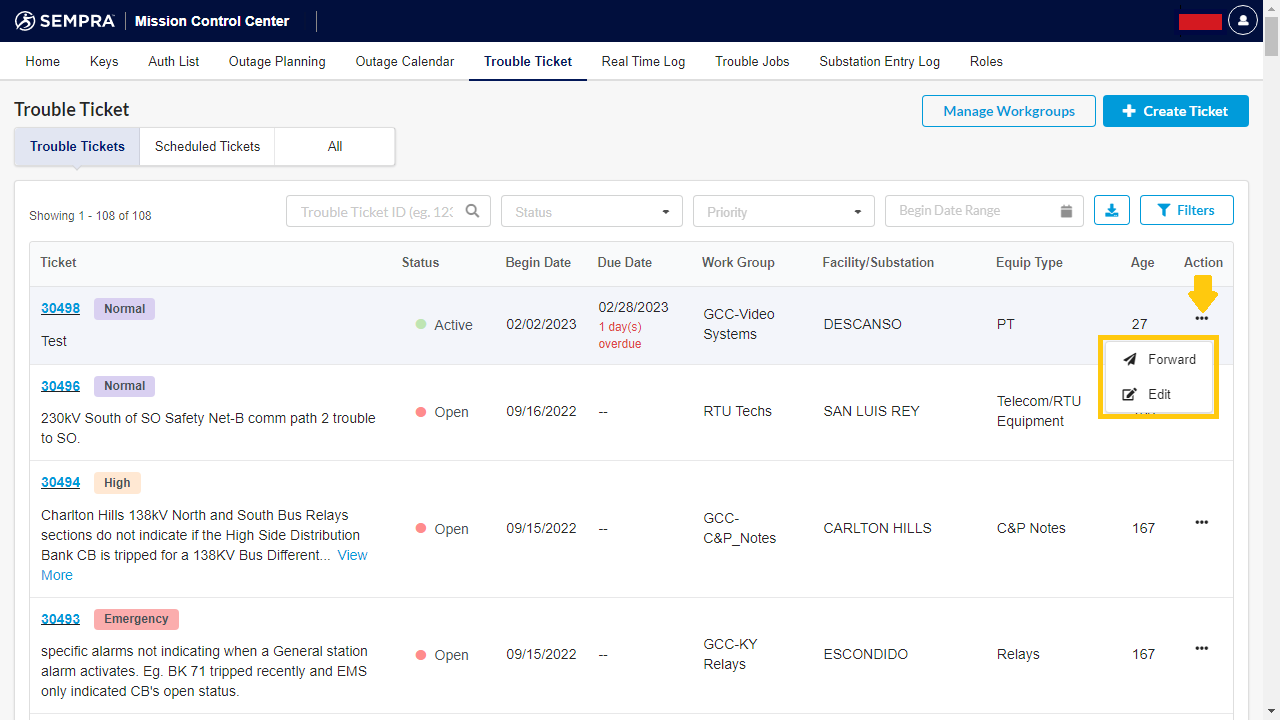
Task: Open ticket 30496 link
Action: point(60,386)
